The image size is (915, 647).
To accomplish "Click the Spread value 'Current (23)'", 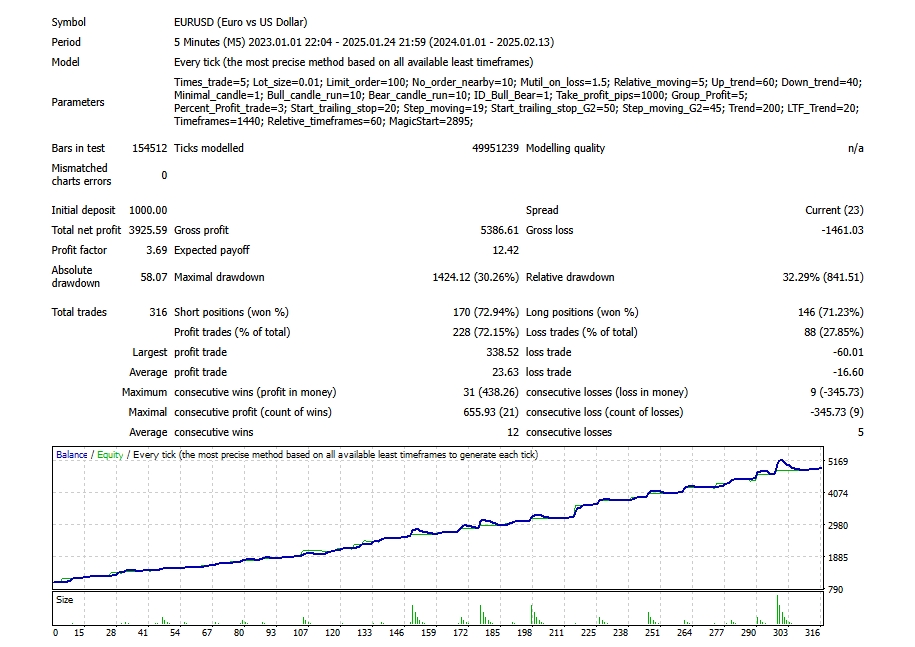I will 834,210.
